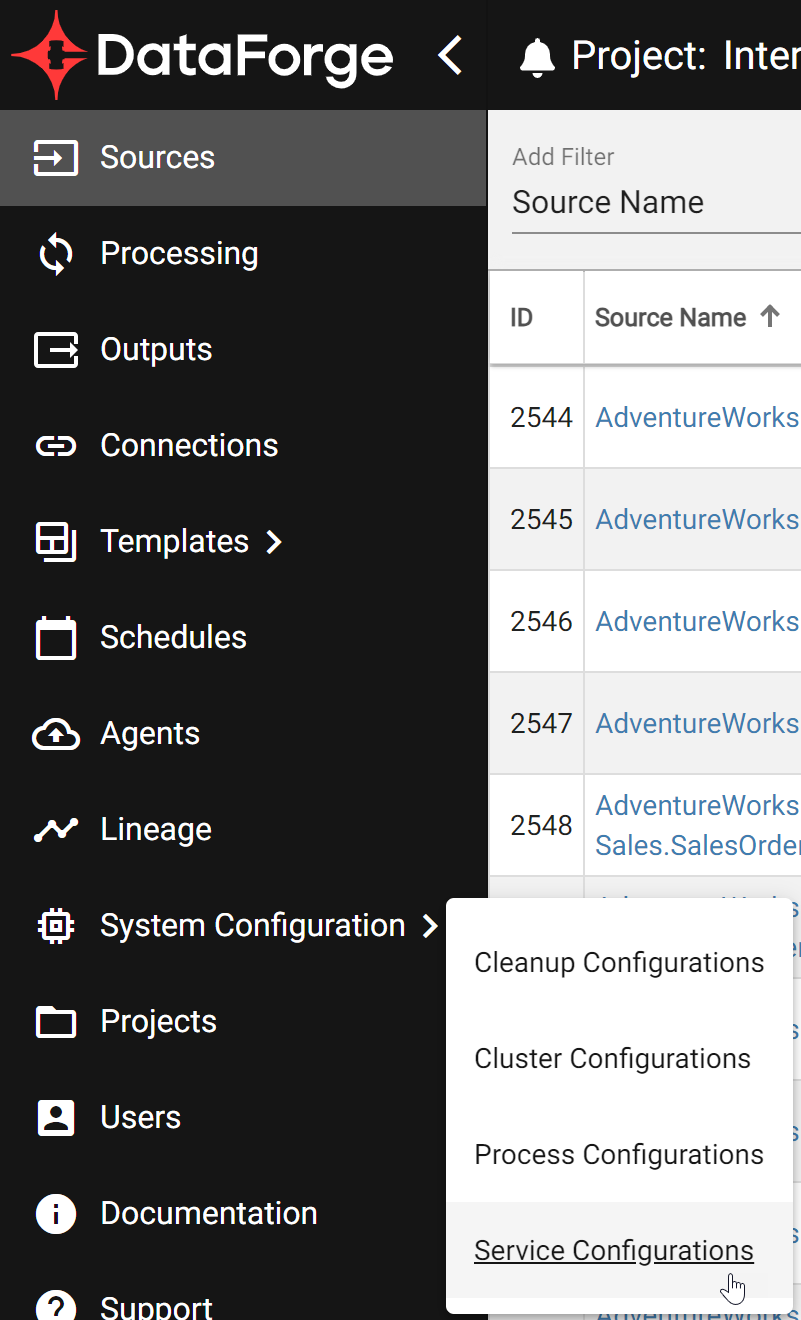Expand the System Configuration submenu chevron
This screenshot has height=1320, width=801.
pyautogui.click(x=430, y=926)
